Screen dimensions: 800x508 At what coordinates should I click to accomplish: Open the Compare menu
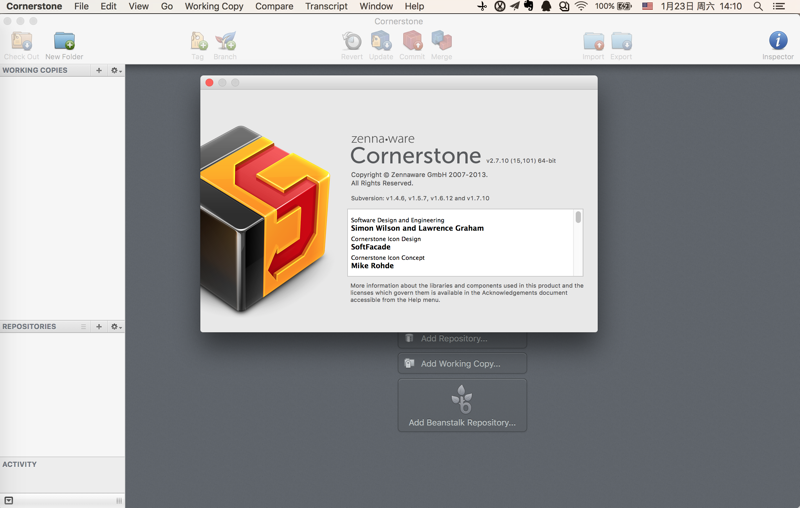[x=274, y=6]
